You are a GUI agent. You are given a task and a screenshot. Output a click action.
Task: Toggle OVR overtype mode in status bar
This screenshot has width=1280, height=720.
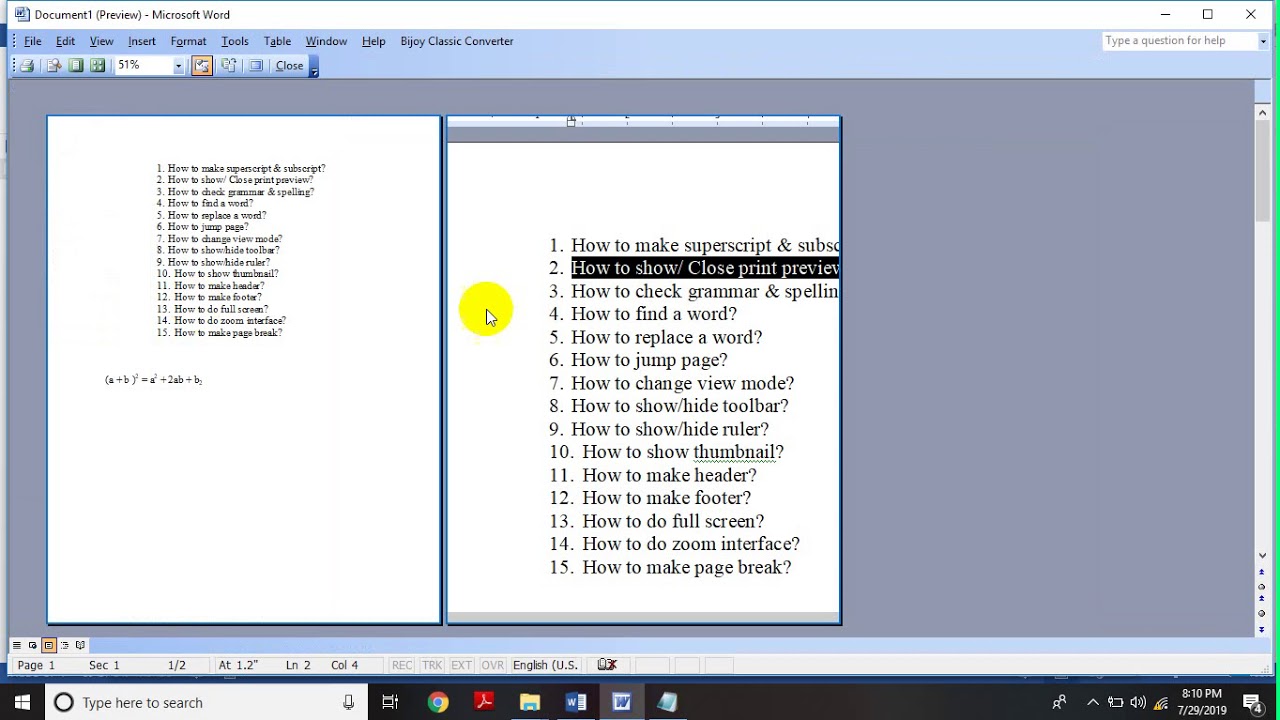493,665
